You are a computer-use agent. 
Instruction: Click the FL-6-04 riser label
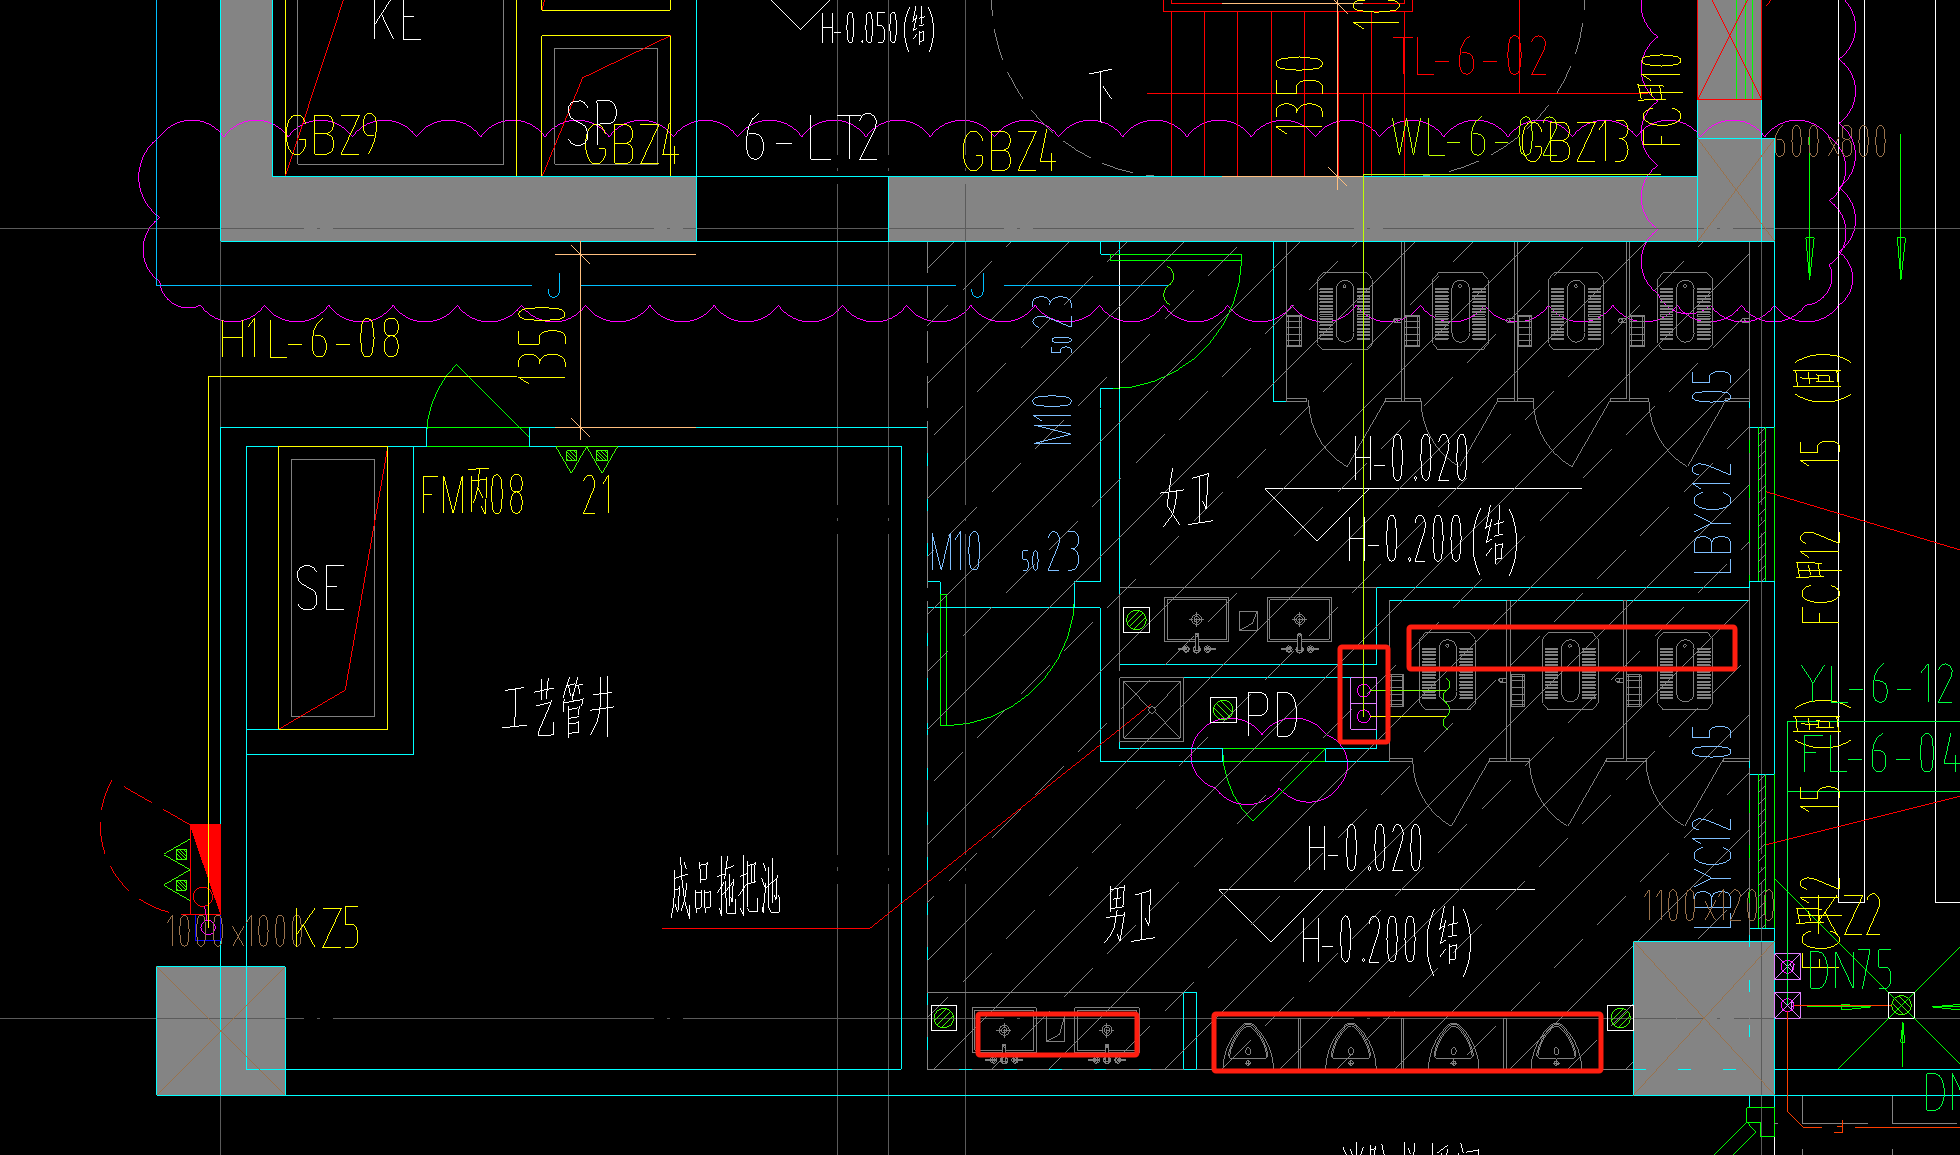pyautogui.click(x=1878, y=754)
